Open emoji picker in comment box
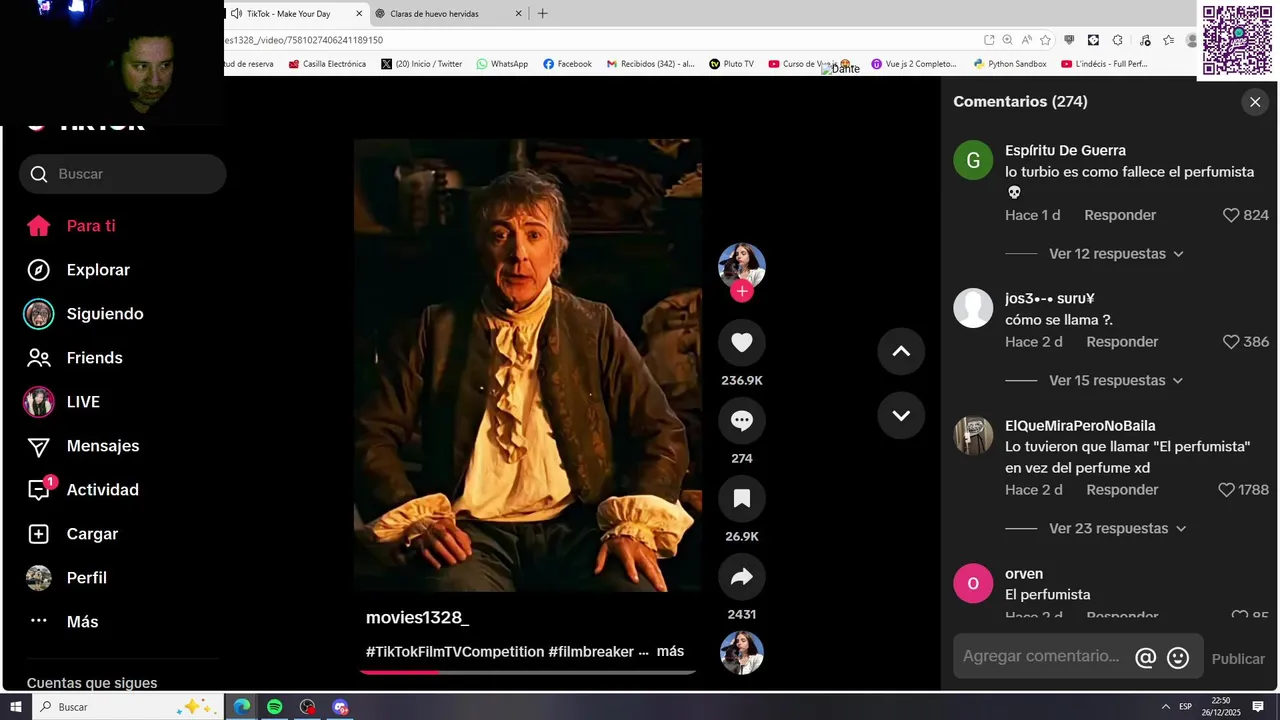This screenshot has width=1280, height=720. tap(1178, 657)
